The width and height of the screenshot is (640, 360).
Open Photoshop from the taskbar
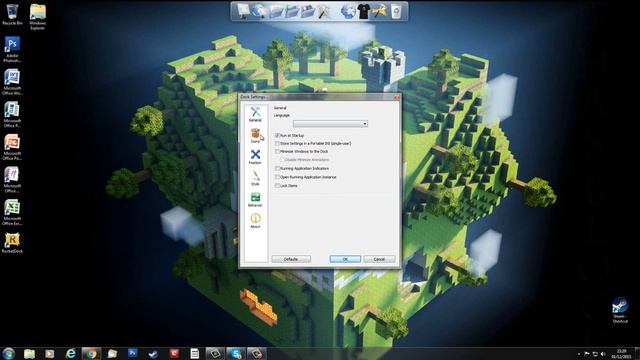click(x=133, y=353)
